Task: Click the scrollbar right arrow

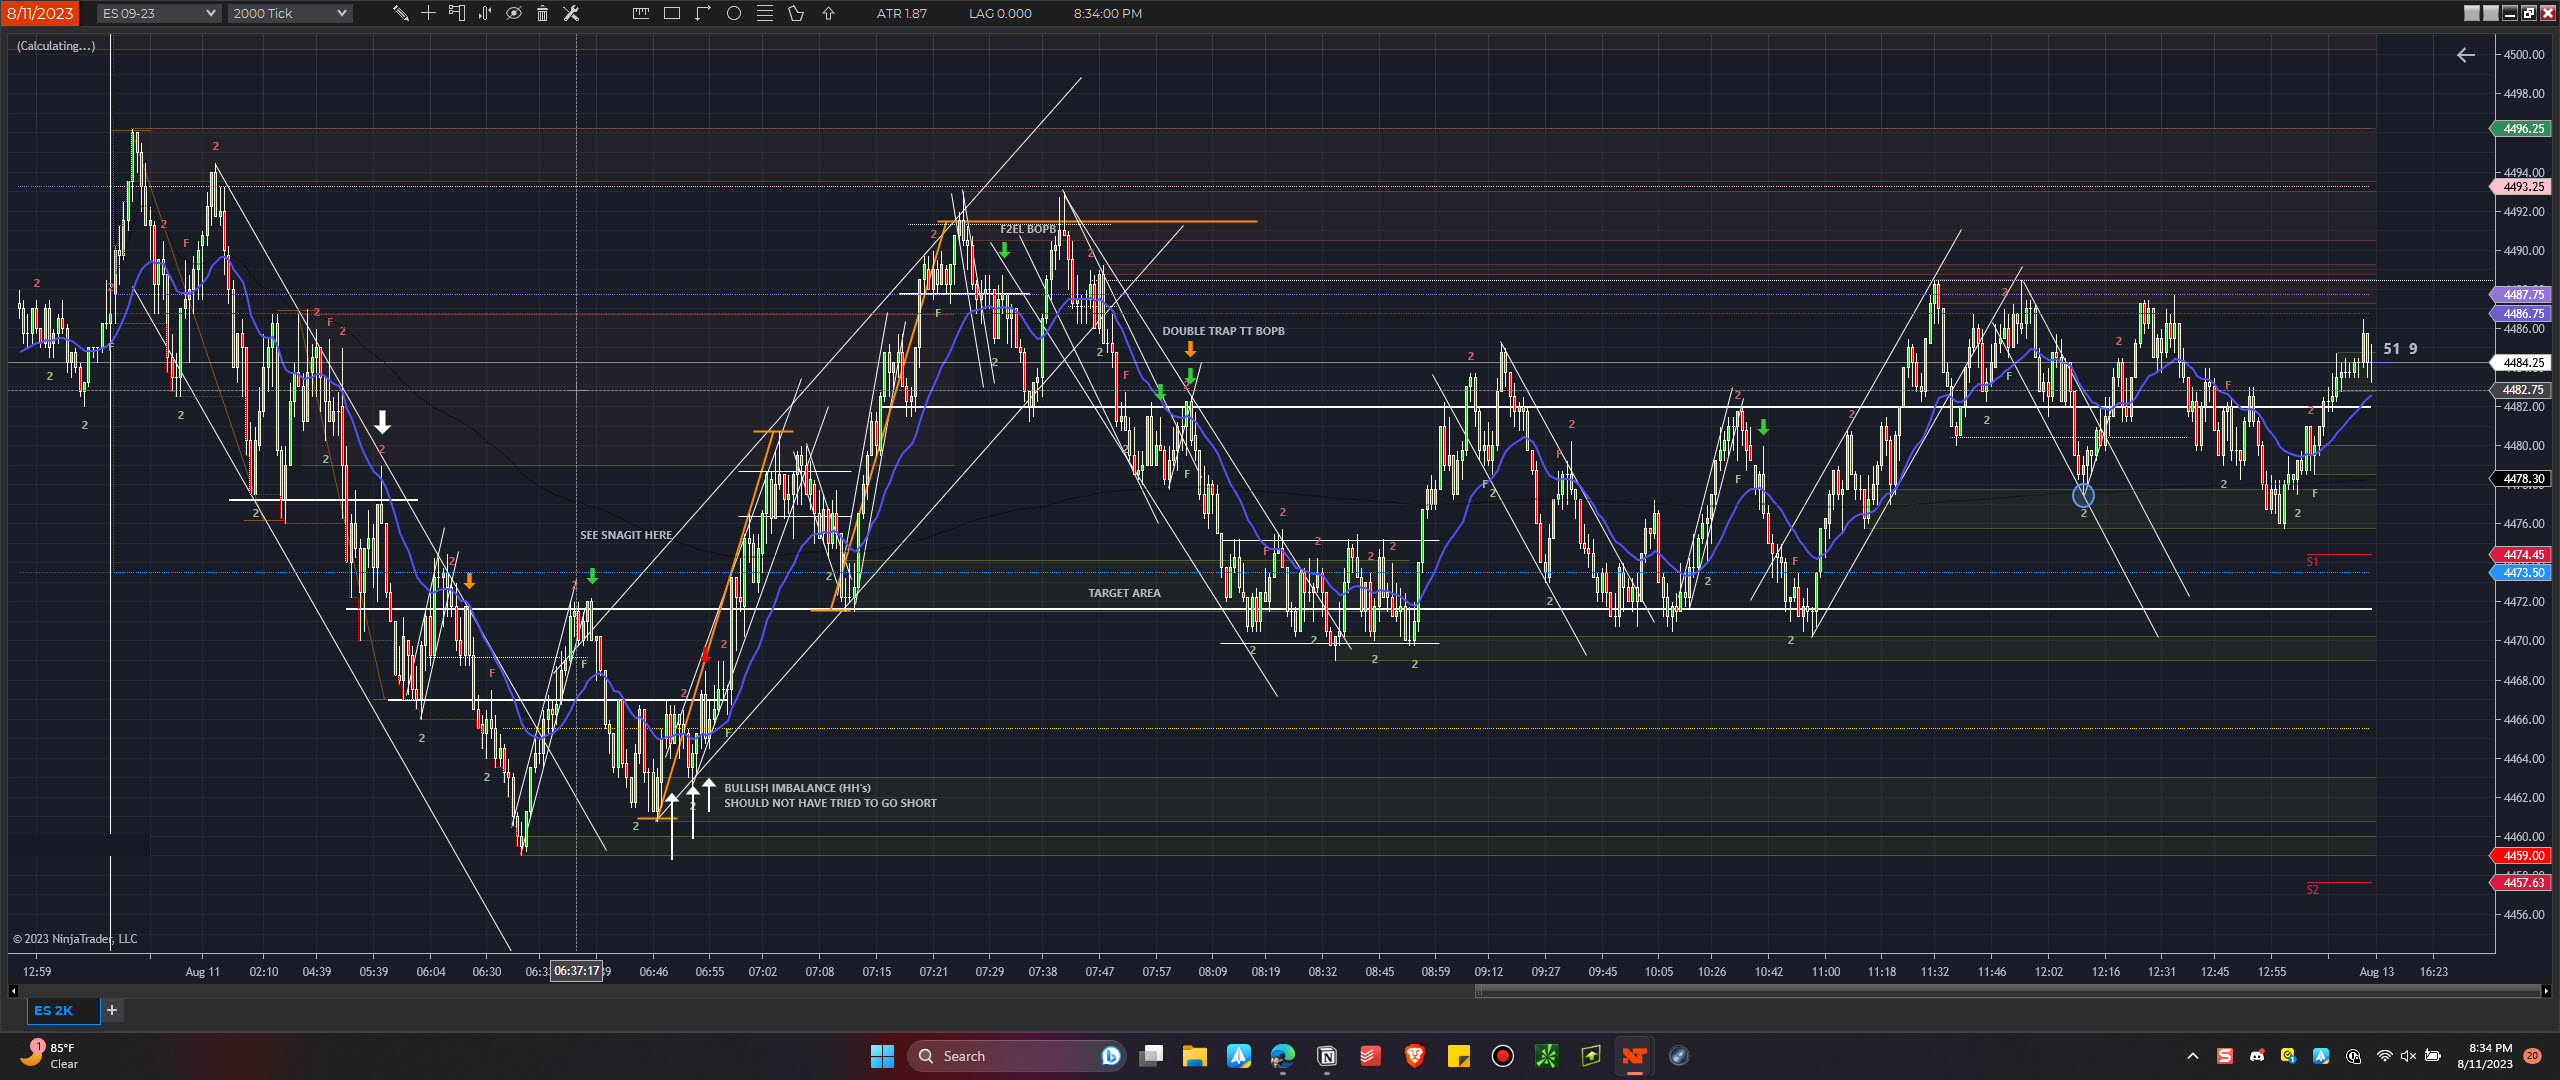Action: pos(2546,991)
